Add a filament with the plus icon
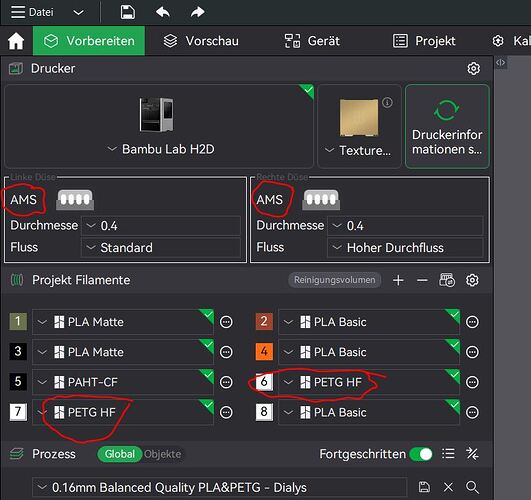Image resolution: width=531 pixels, height=500 pixels. click(x=398, y=280)
